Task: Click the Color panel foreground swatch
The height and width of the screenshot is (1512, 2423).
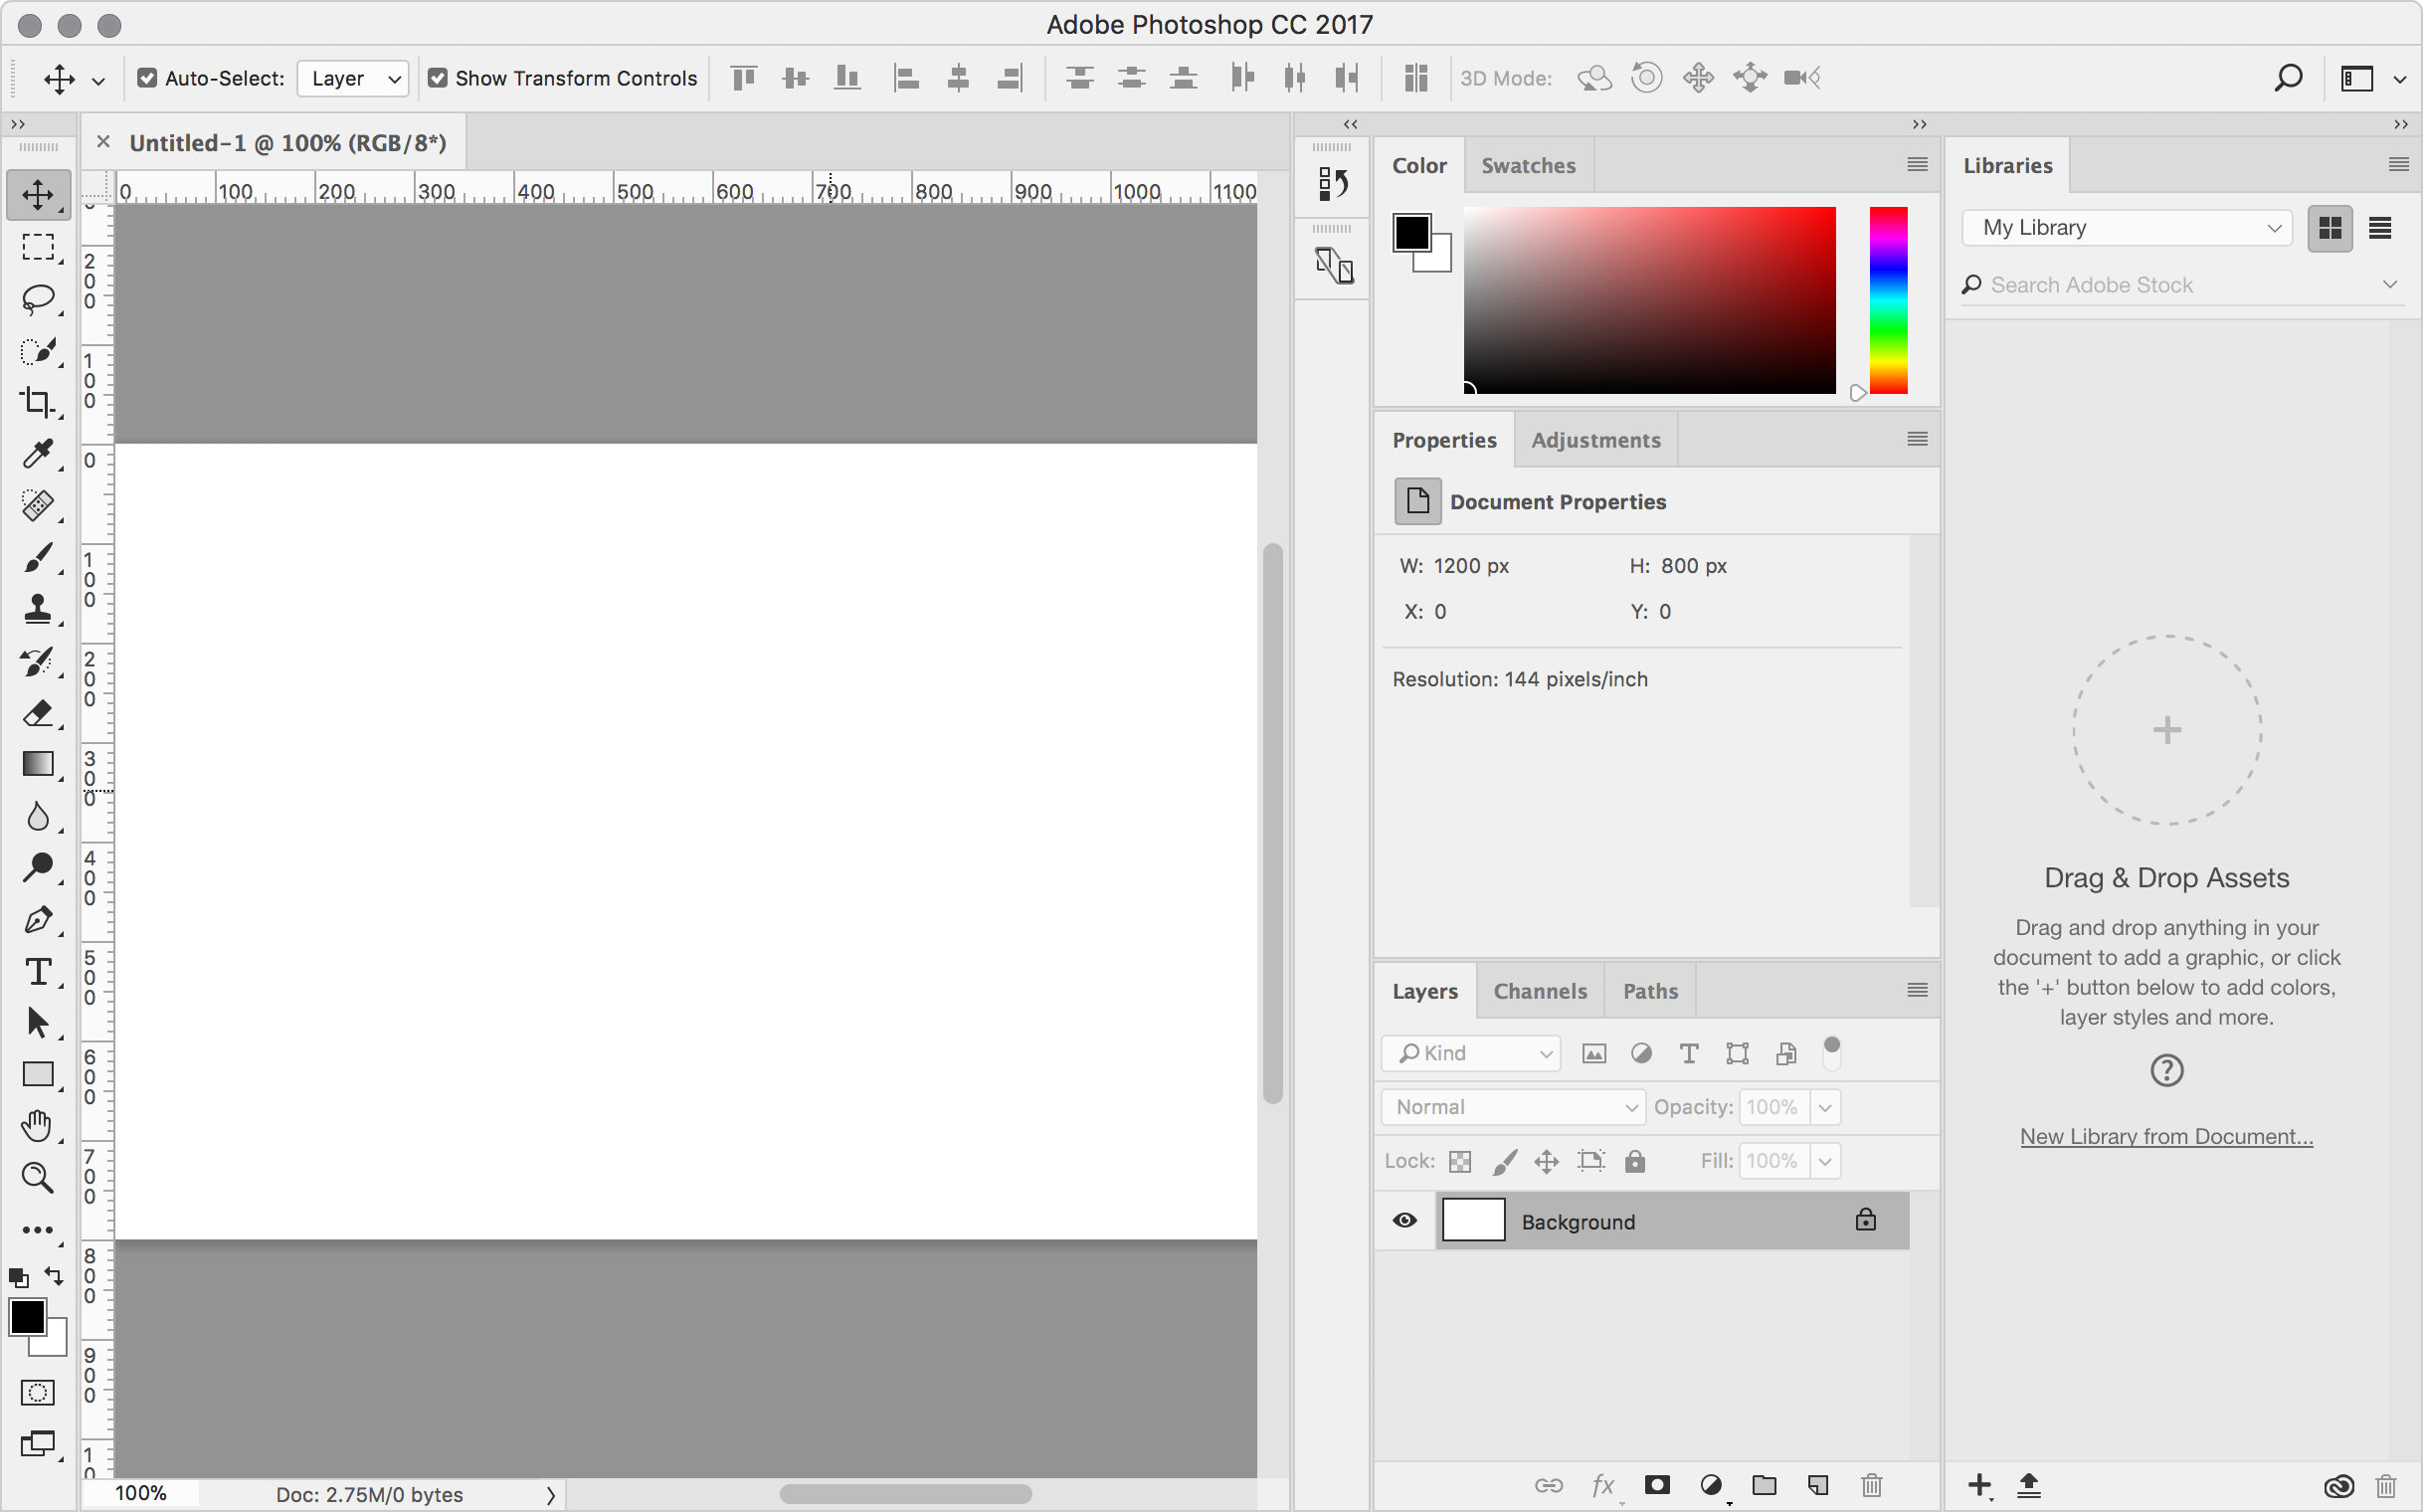Action: click(x=1412, y=233)
